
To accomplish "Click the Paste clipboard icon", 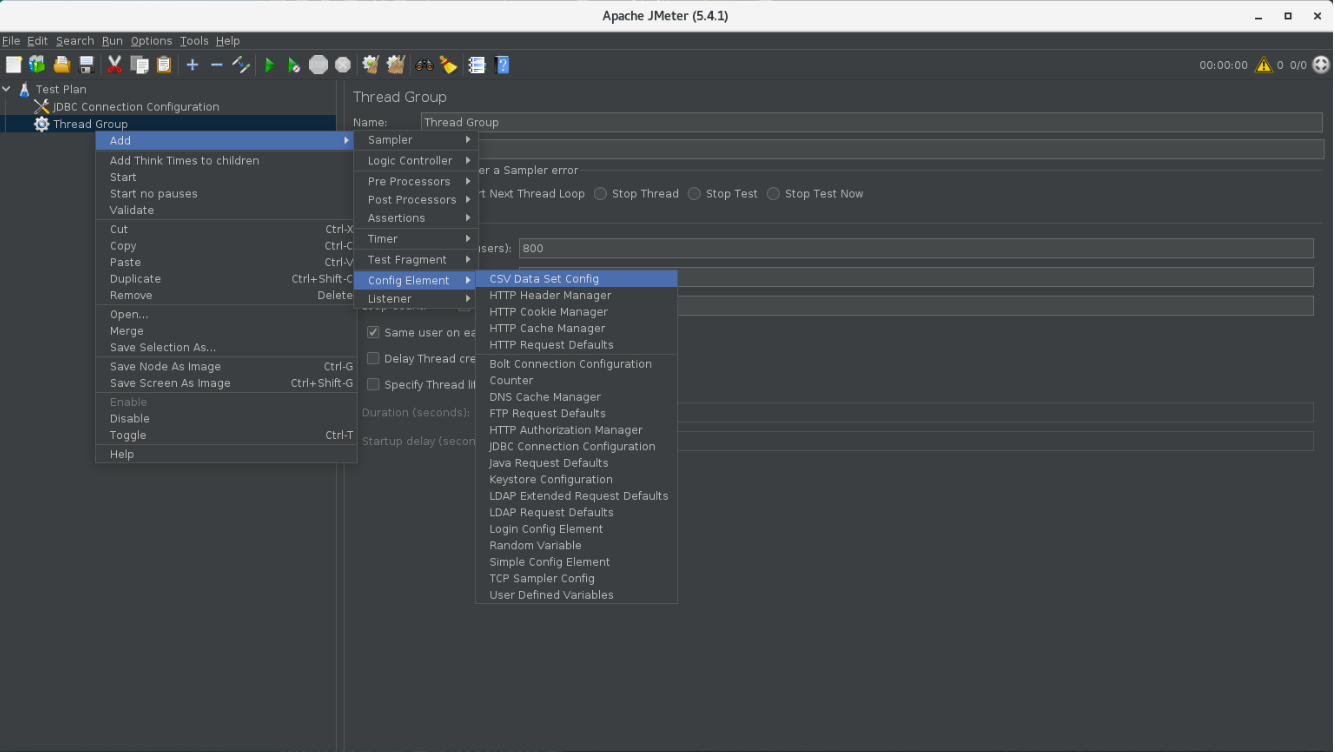I will [x=163, y=65].
